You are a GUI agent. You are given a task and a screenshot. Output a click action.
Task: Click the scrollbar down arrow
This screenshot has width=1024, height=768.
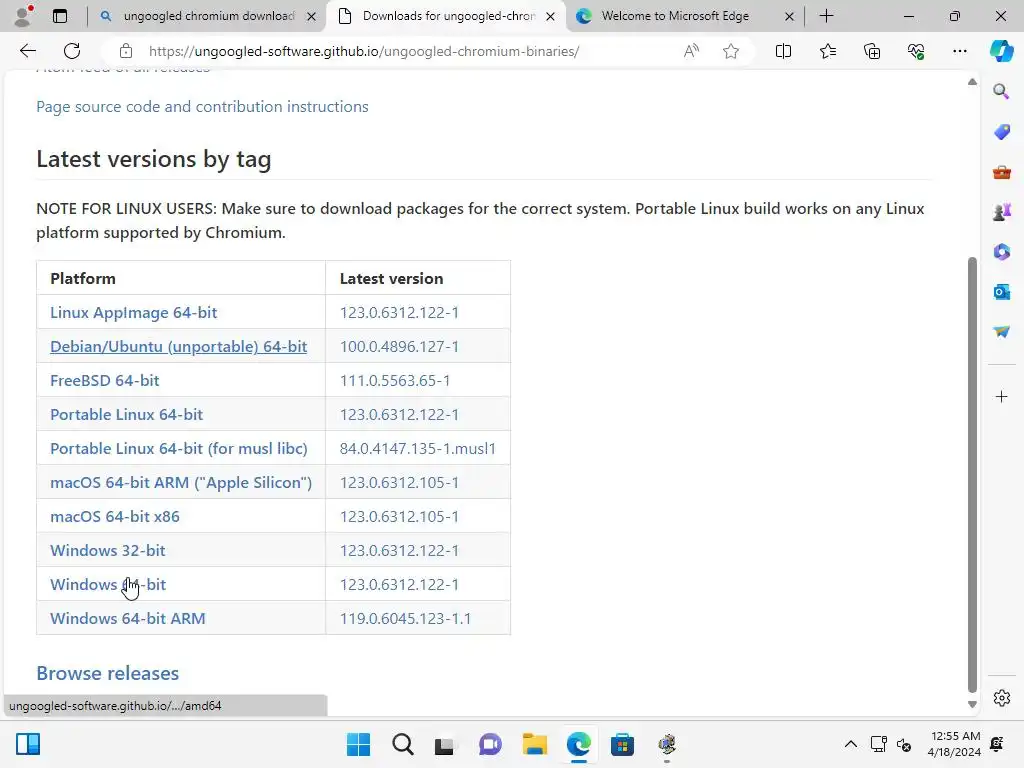(x=972, y=704)
